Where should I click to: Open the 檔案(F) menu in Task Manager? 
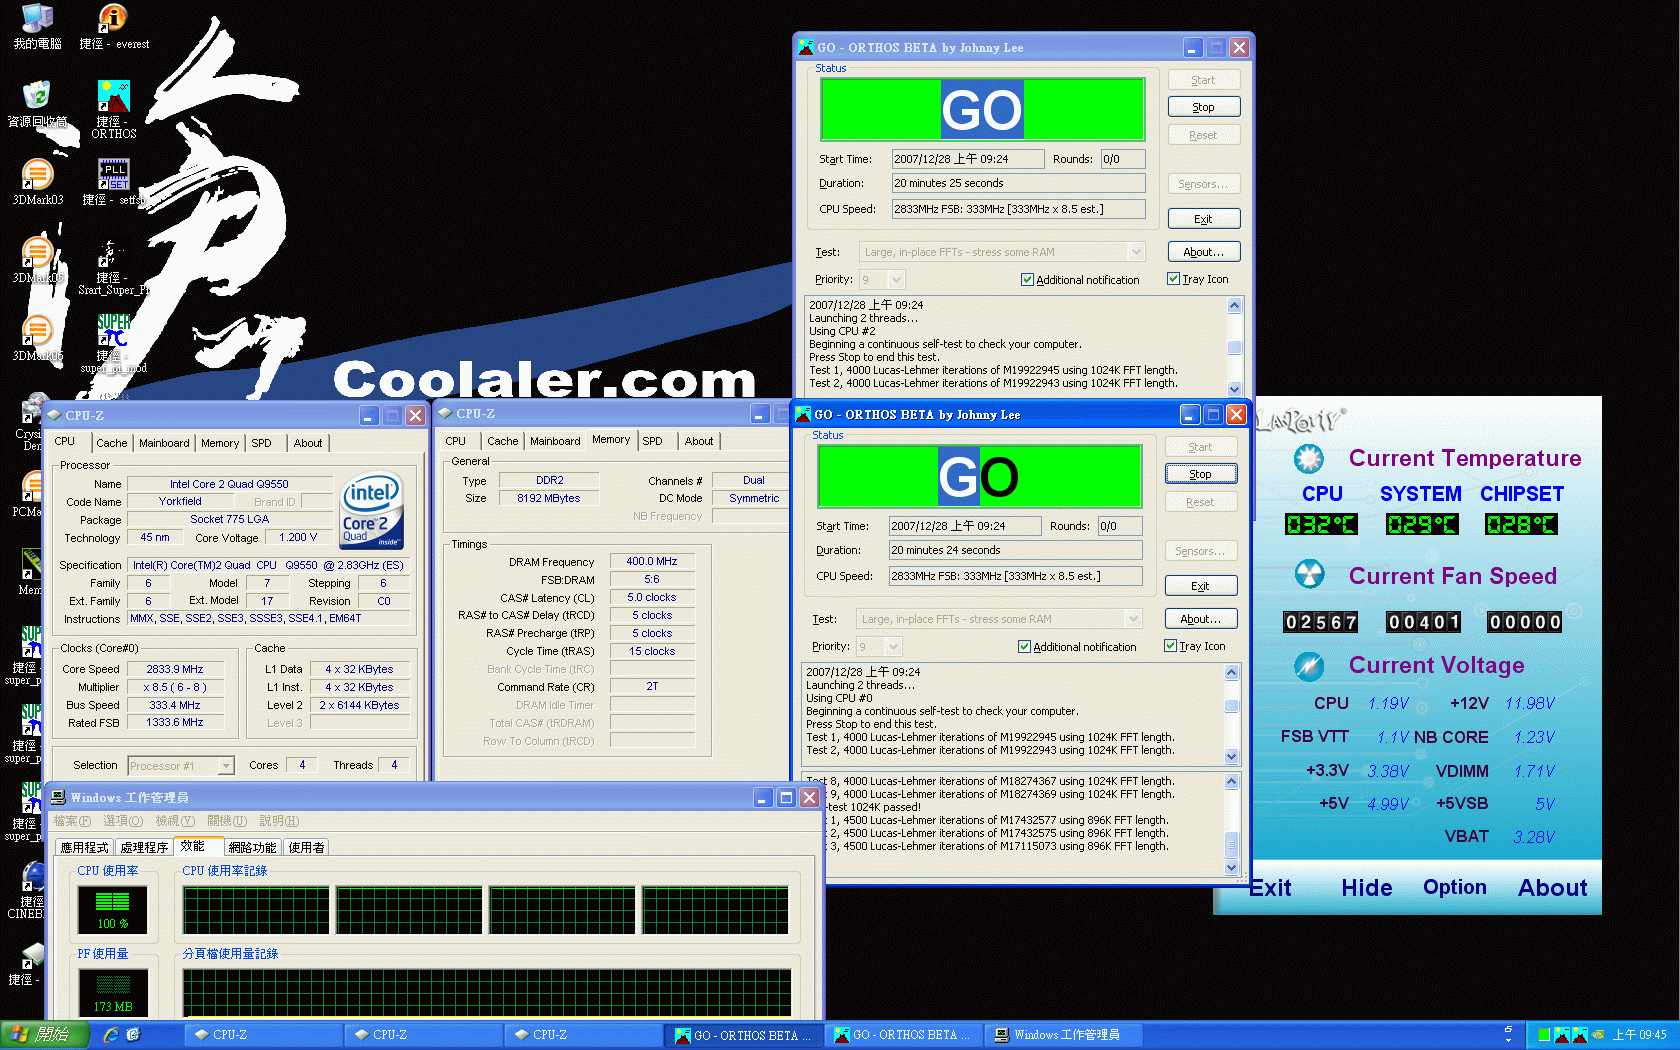click(x=72, y=821)
